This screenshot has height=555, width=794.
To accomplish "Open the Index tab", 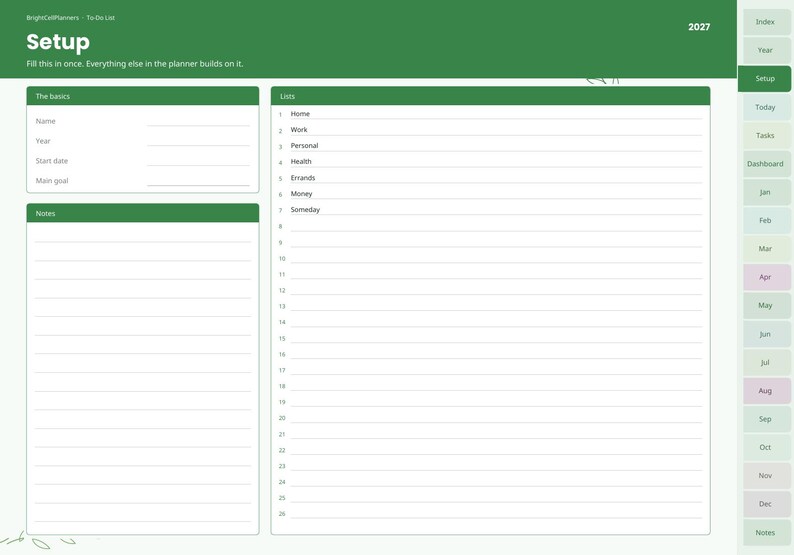I will click(765, 22).
